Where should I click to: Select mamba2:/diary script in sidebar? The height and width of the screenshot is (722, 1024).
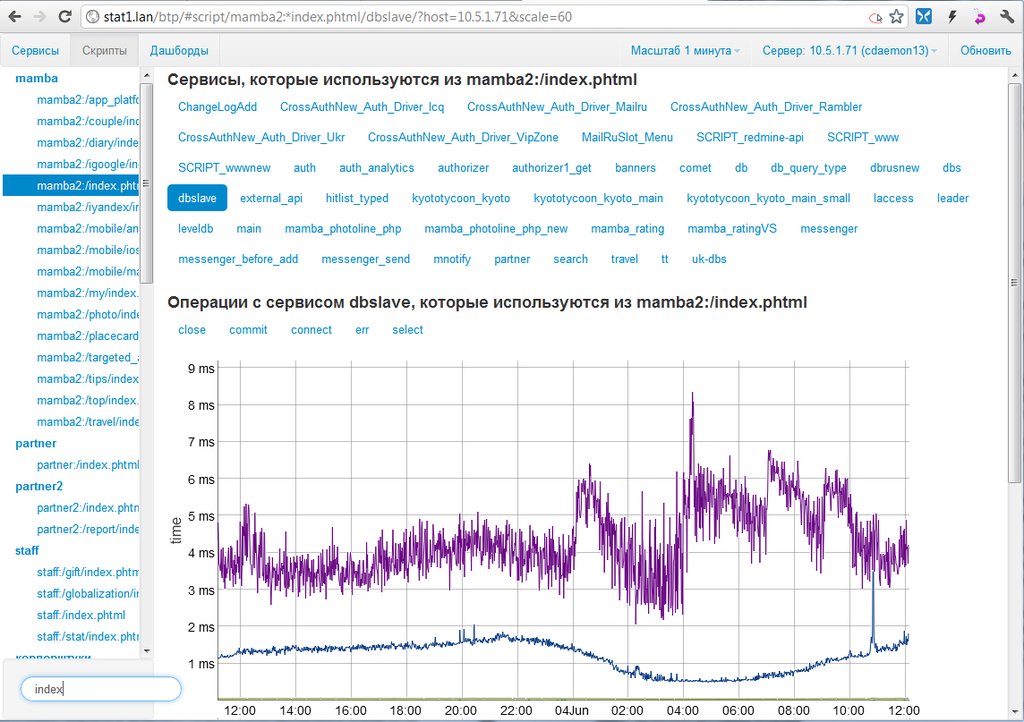88,143
